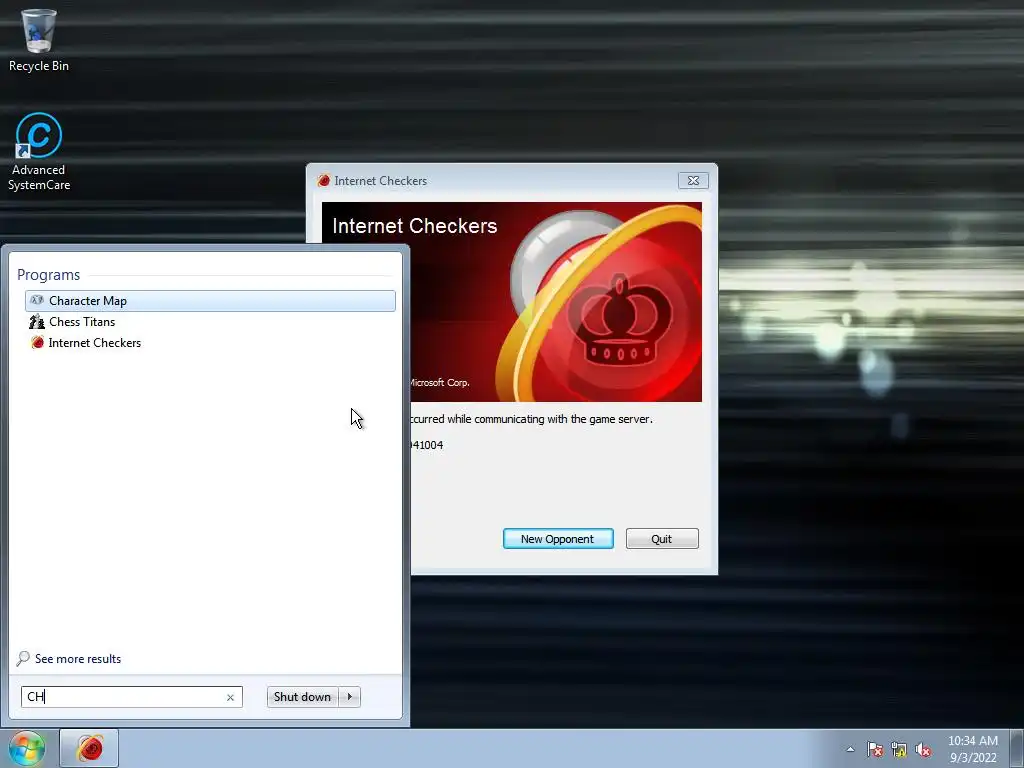Expand the Shut down options arrow
Viewport: 1024px width, 768px height.
(x=350, y=697)
